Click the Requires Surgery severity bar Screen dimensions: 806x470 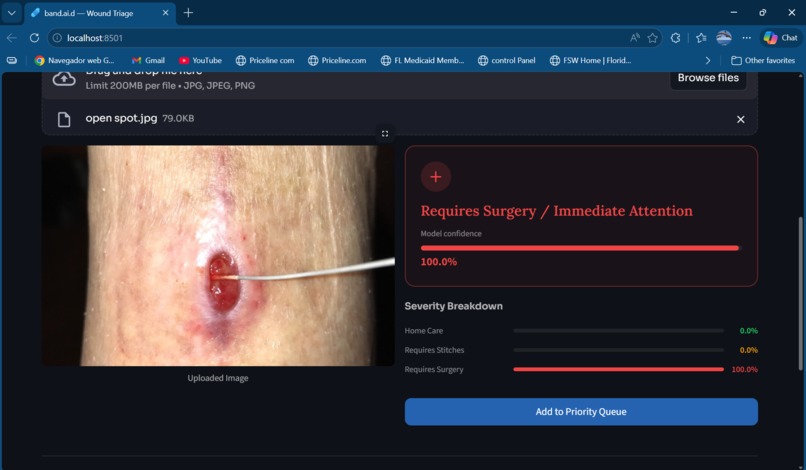tap(618, 369)
